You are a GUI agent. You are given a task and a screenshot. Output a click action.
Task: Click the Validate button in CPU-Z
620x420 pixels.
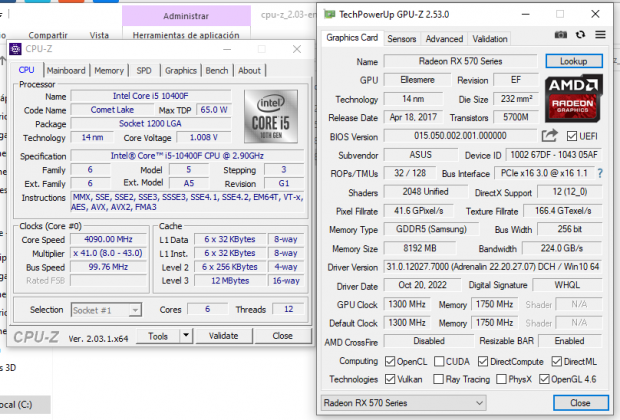coord(223,336)
